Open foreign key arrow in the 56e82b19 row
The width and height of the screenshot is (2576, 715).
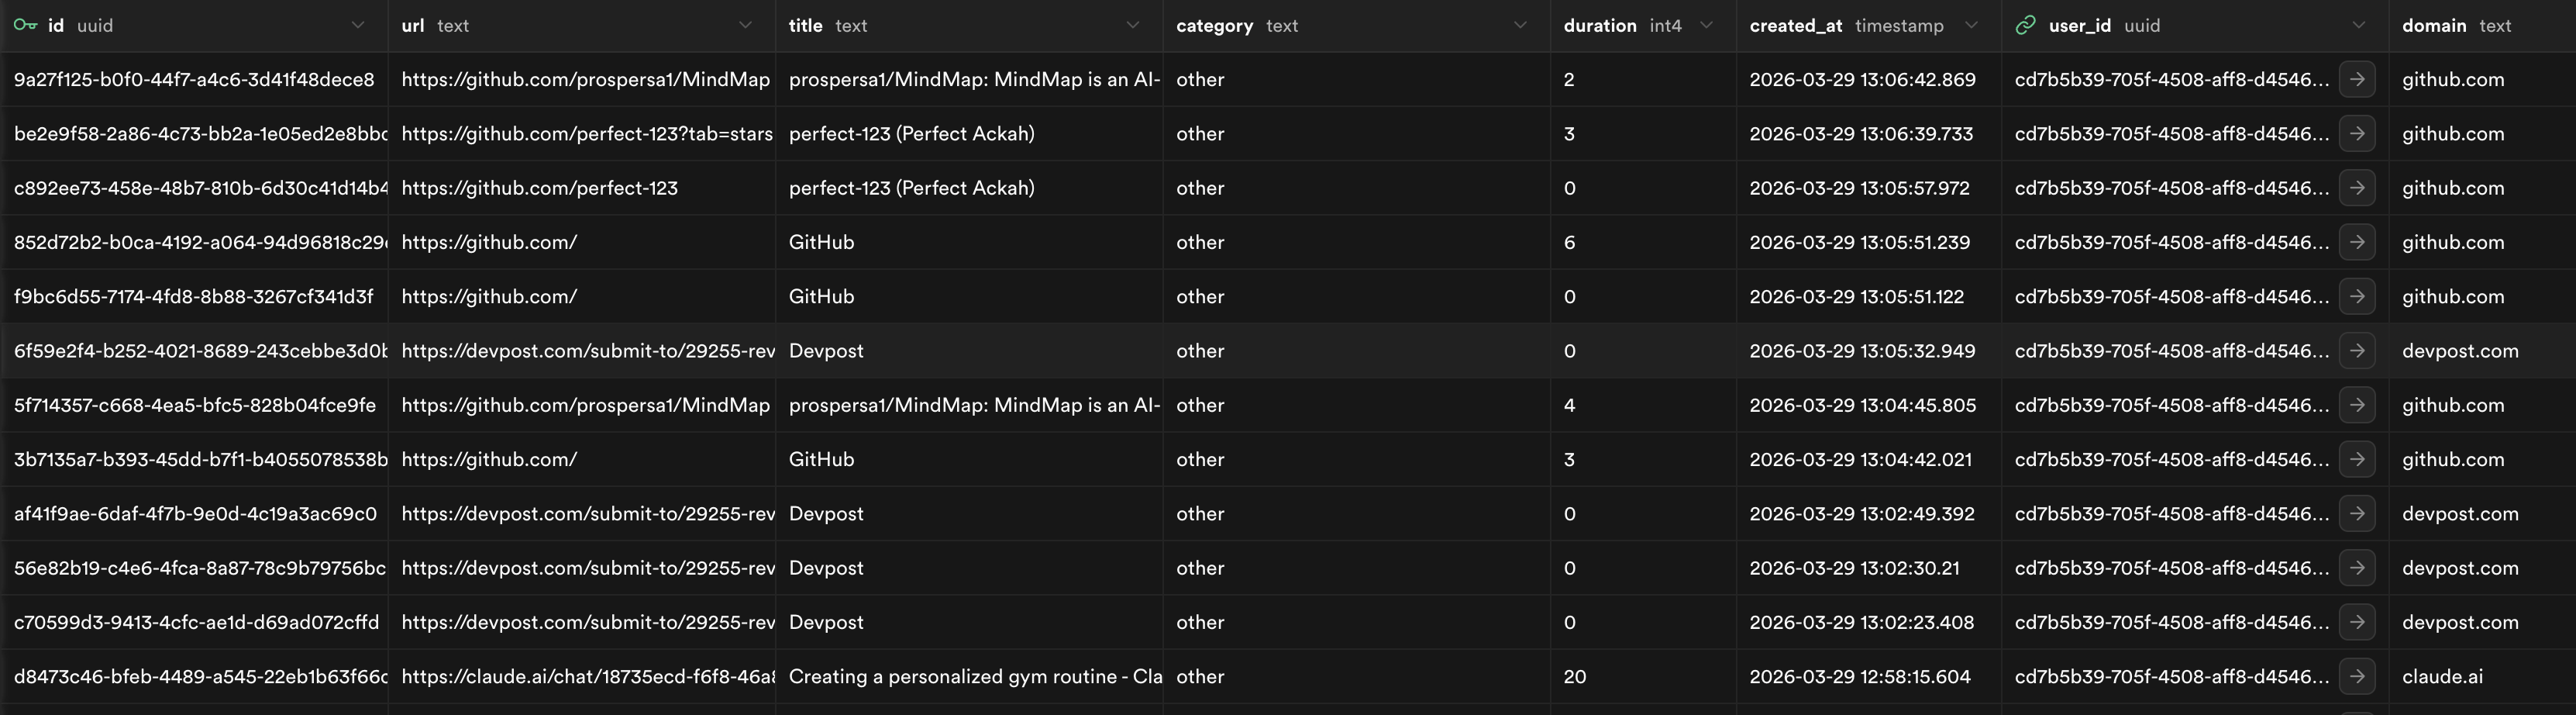tap(2357, 567)
